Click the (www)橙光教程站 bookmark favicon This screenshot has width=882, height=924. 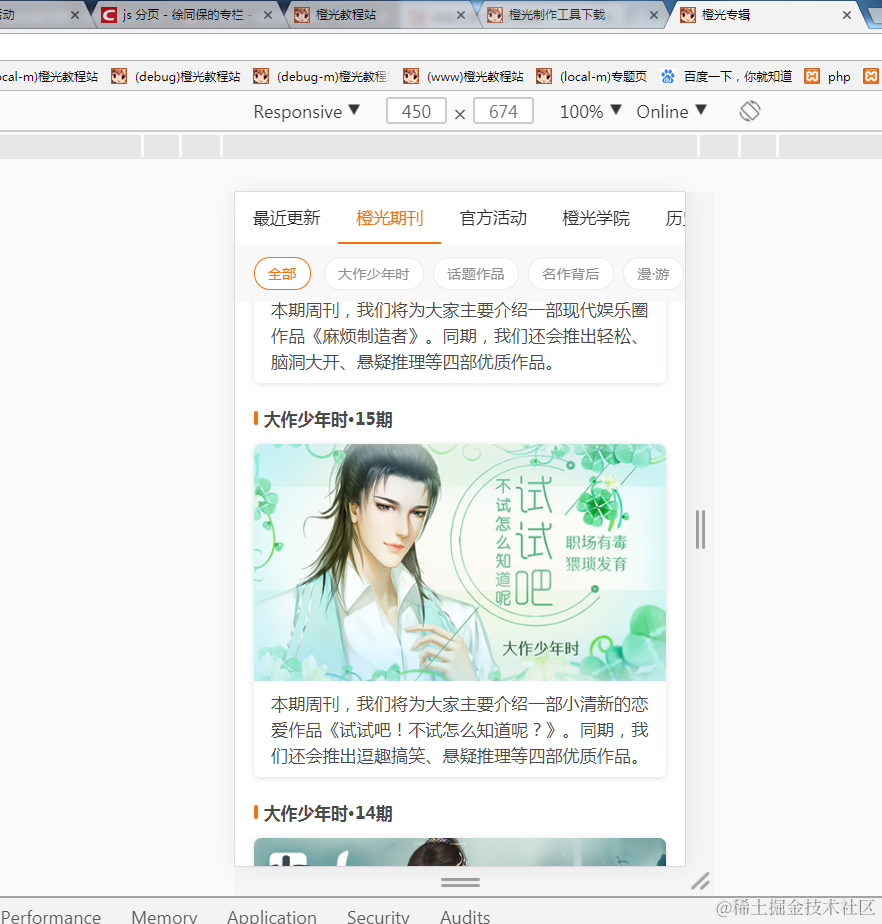411,76
